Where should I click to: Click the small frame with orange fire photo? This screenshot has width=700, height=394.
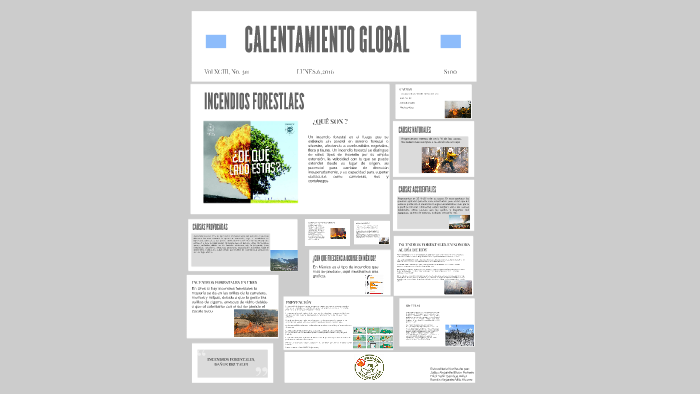327,232
